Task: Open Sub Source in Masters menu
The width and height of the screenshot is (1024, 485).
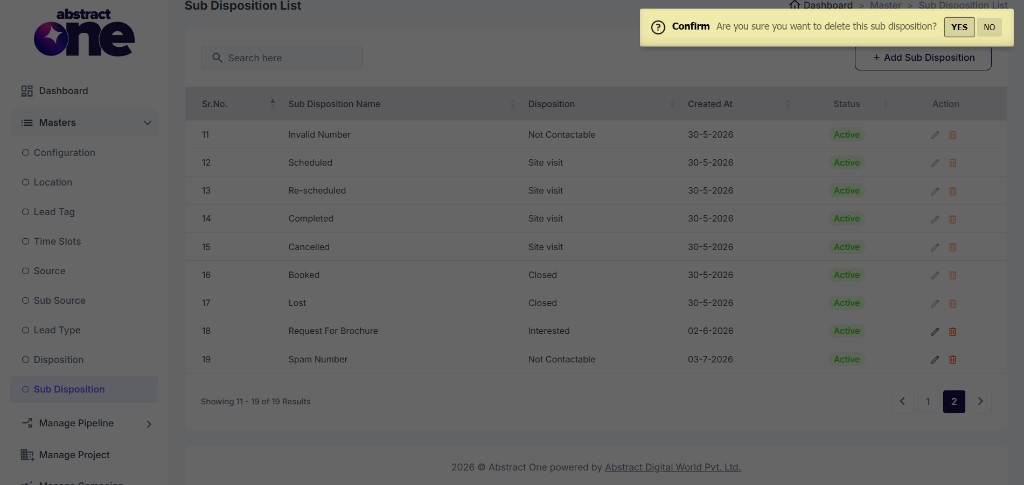Action: [59, 300]
